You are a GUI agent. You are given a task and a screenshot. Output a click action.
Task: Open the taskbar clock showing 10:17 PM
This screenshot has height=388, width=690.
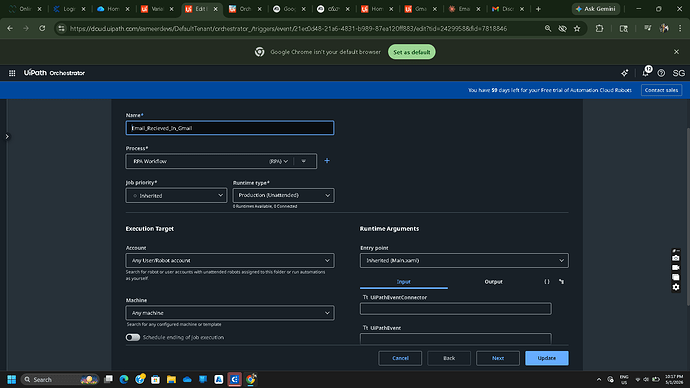click(674, 379)
